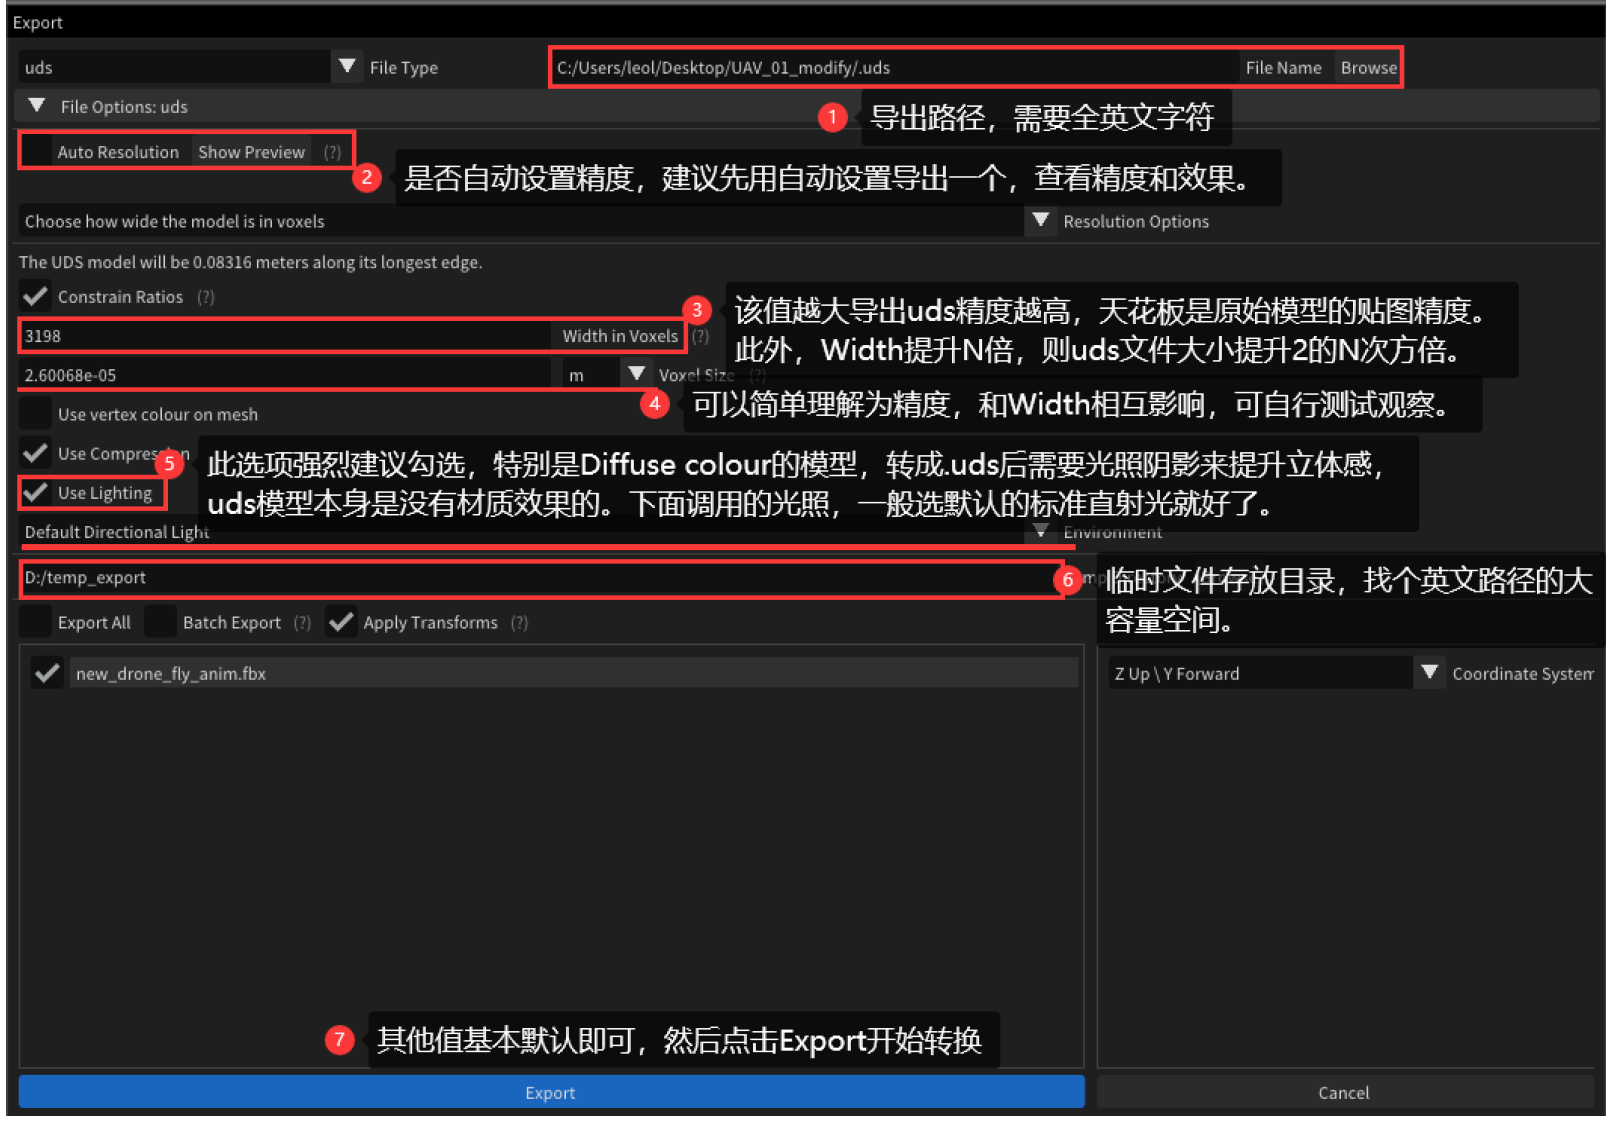Viewport: 1606px width, 1126px height.
Task: Click the Browse button
Action: (x=1368, y=67)
